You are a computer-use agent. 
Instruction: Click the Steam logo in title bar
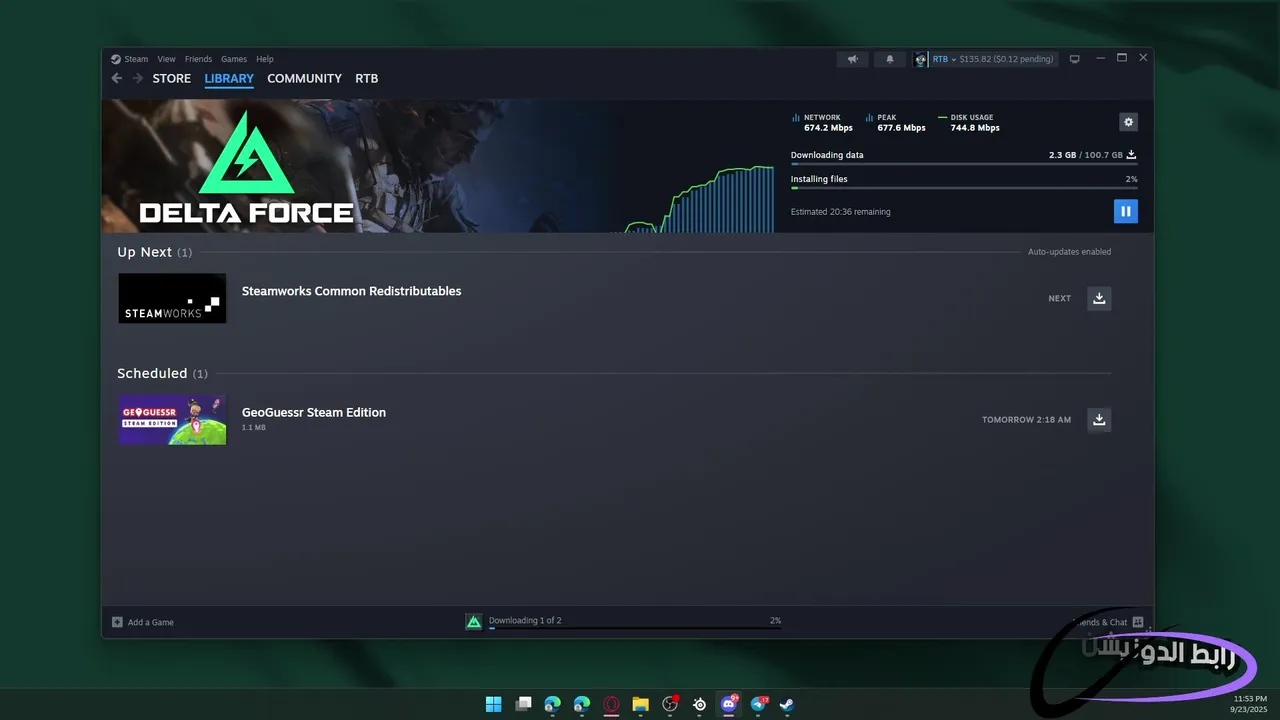pos(116,59)
